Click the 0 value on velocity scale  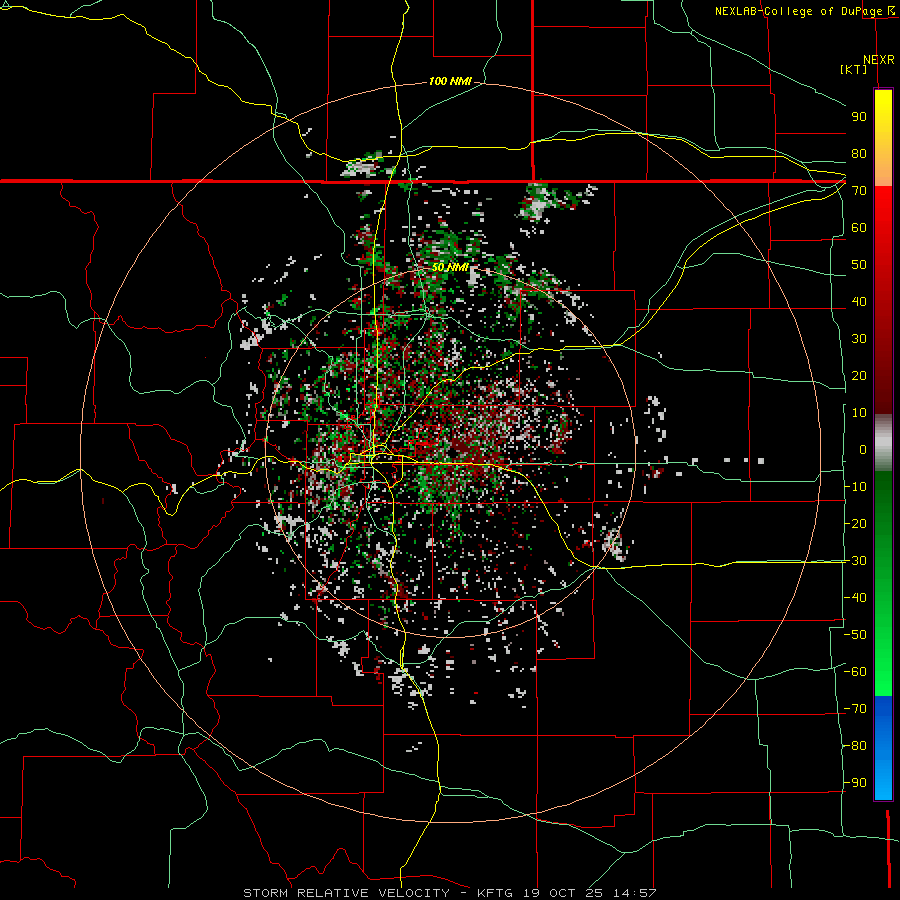(x=863, y=450)
